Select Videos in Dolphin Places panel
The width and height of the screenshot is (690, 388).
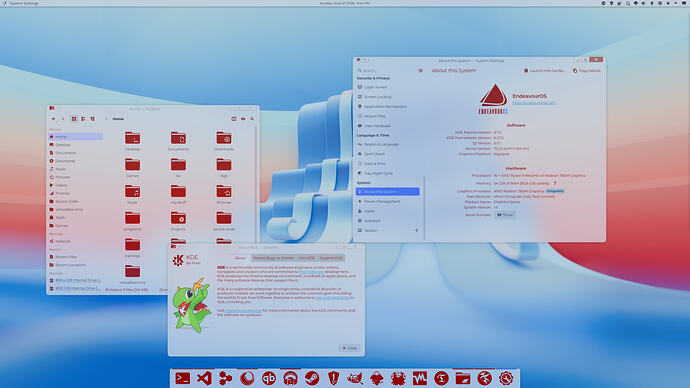tap(75, 185)
